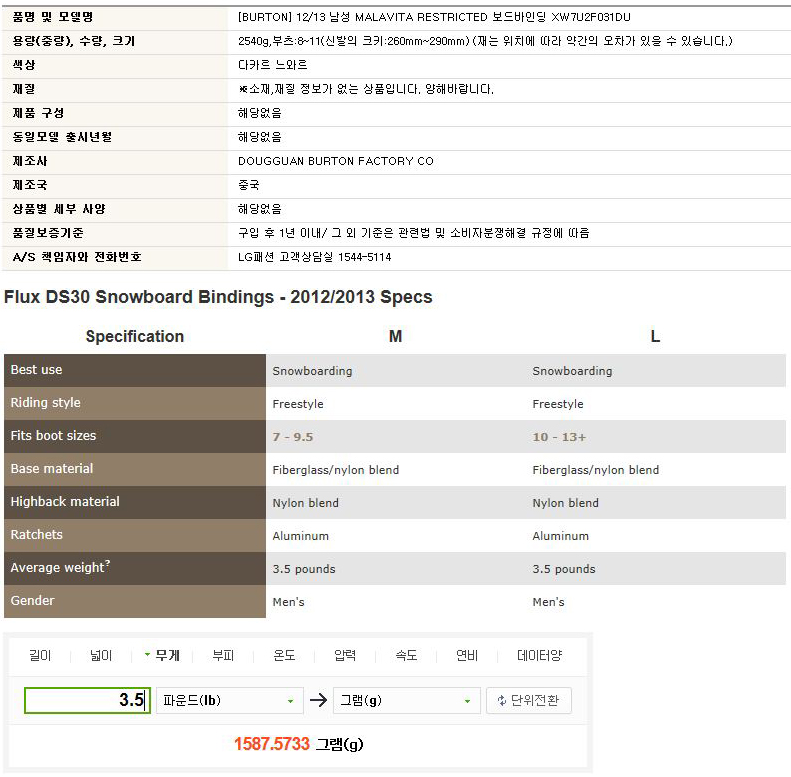Click the input field containing 3.5
The image size is (791, 777).
click(87, 700)
